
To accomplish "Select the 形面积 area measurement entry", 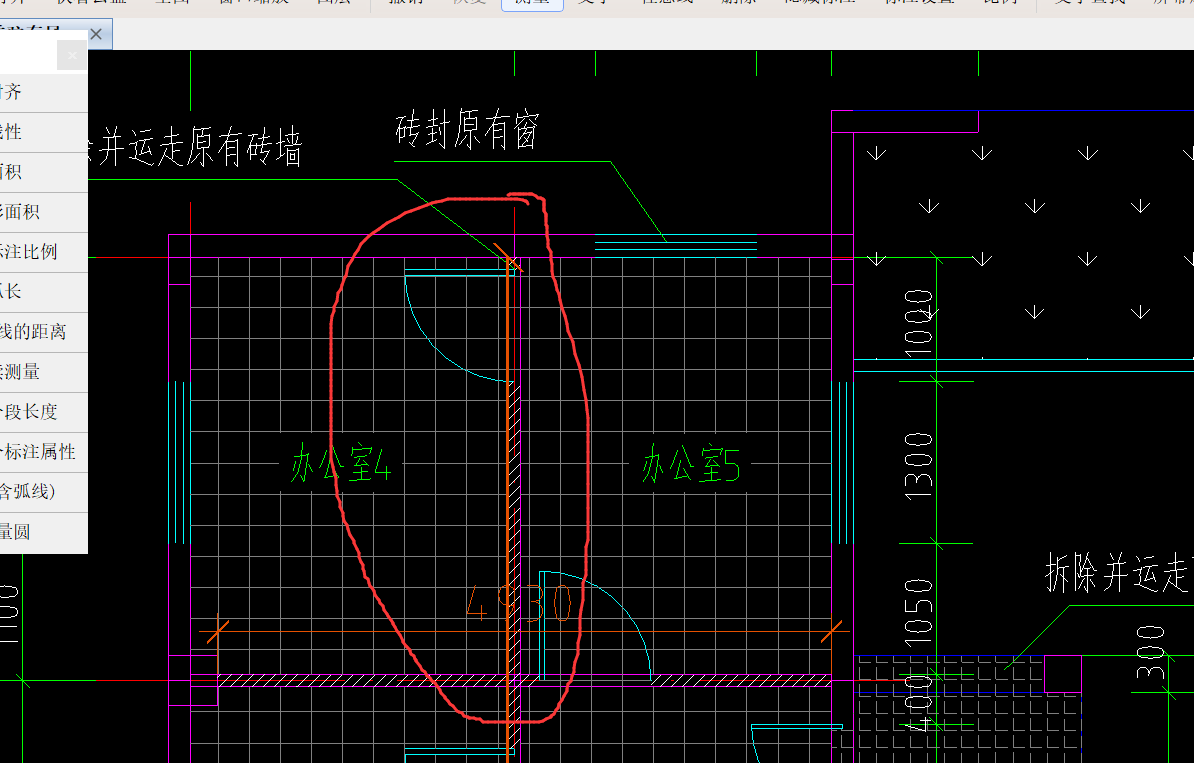I will coord(43,212).
